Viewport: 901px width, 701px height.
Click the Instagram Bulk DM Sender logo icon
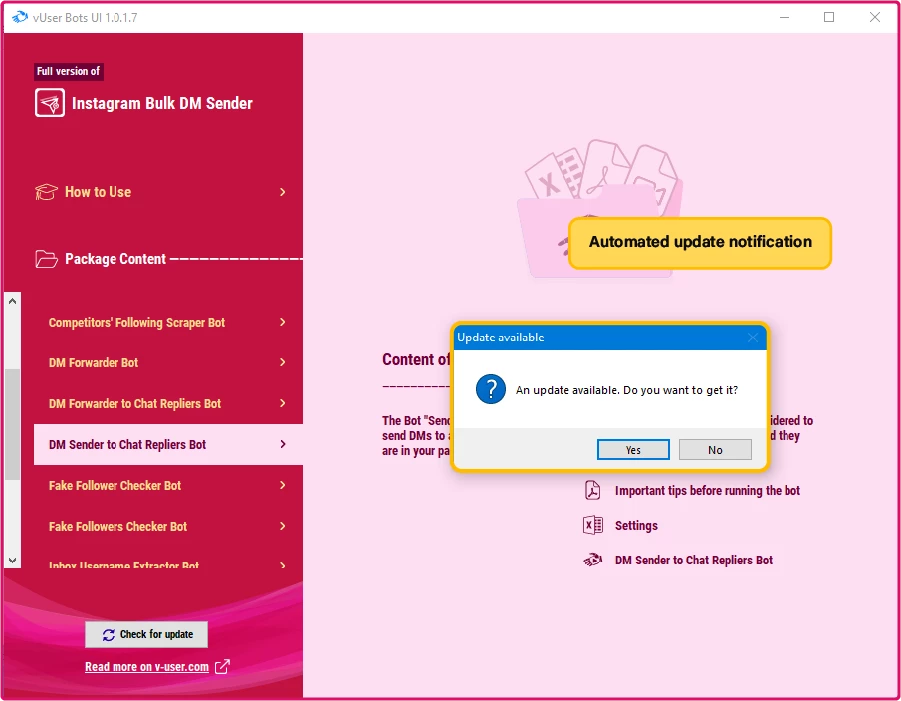tap(49, 103)
